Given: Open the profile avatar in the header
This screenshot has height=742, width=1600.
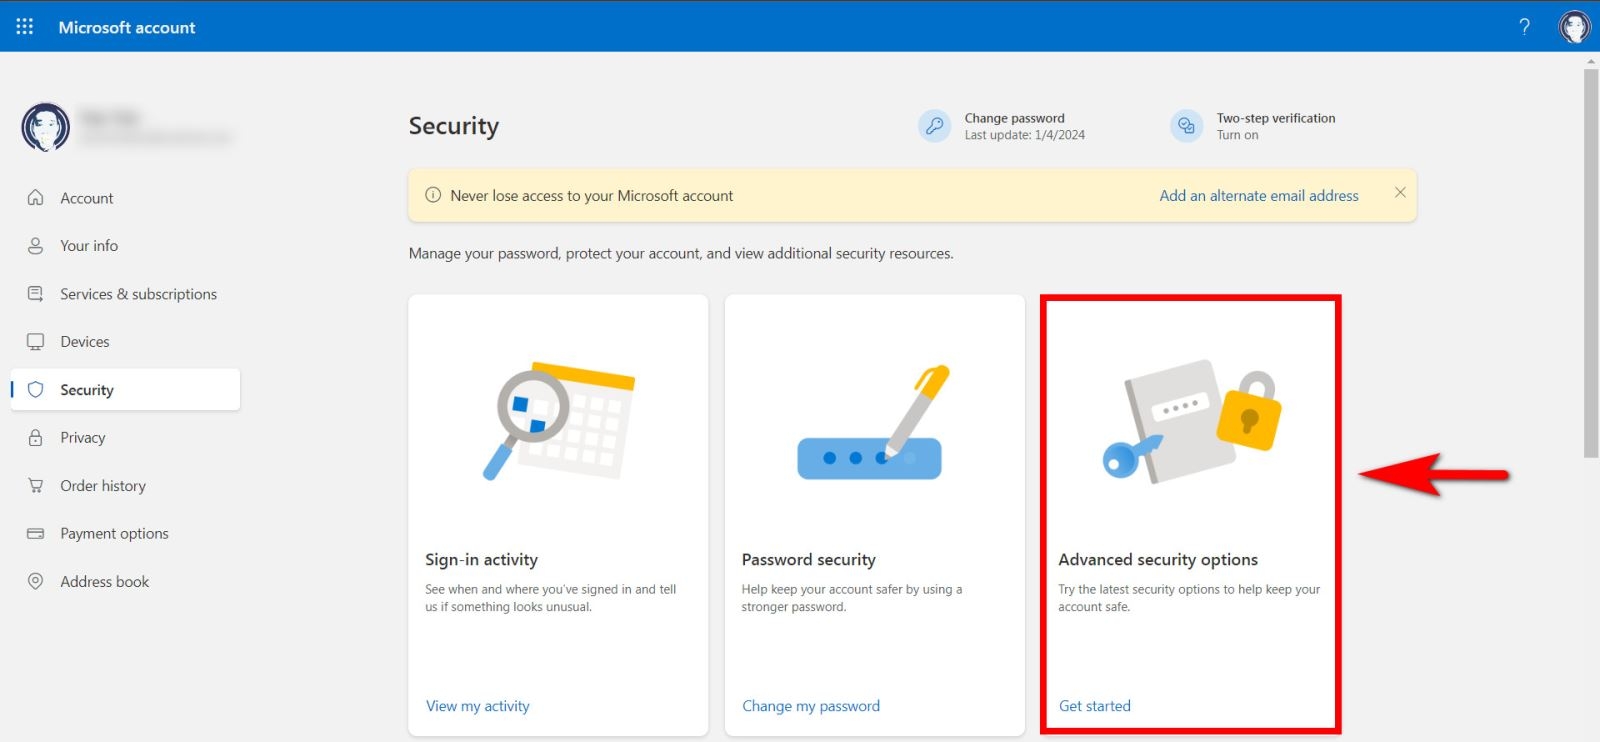Looking at the screenshot, I should tap(1575, 27).
